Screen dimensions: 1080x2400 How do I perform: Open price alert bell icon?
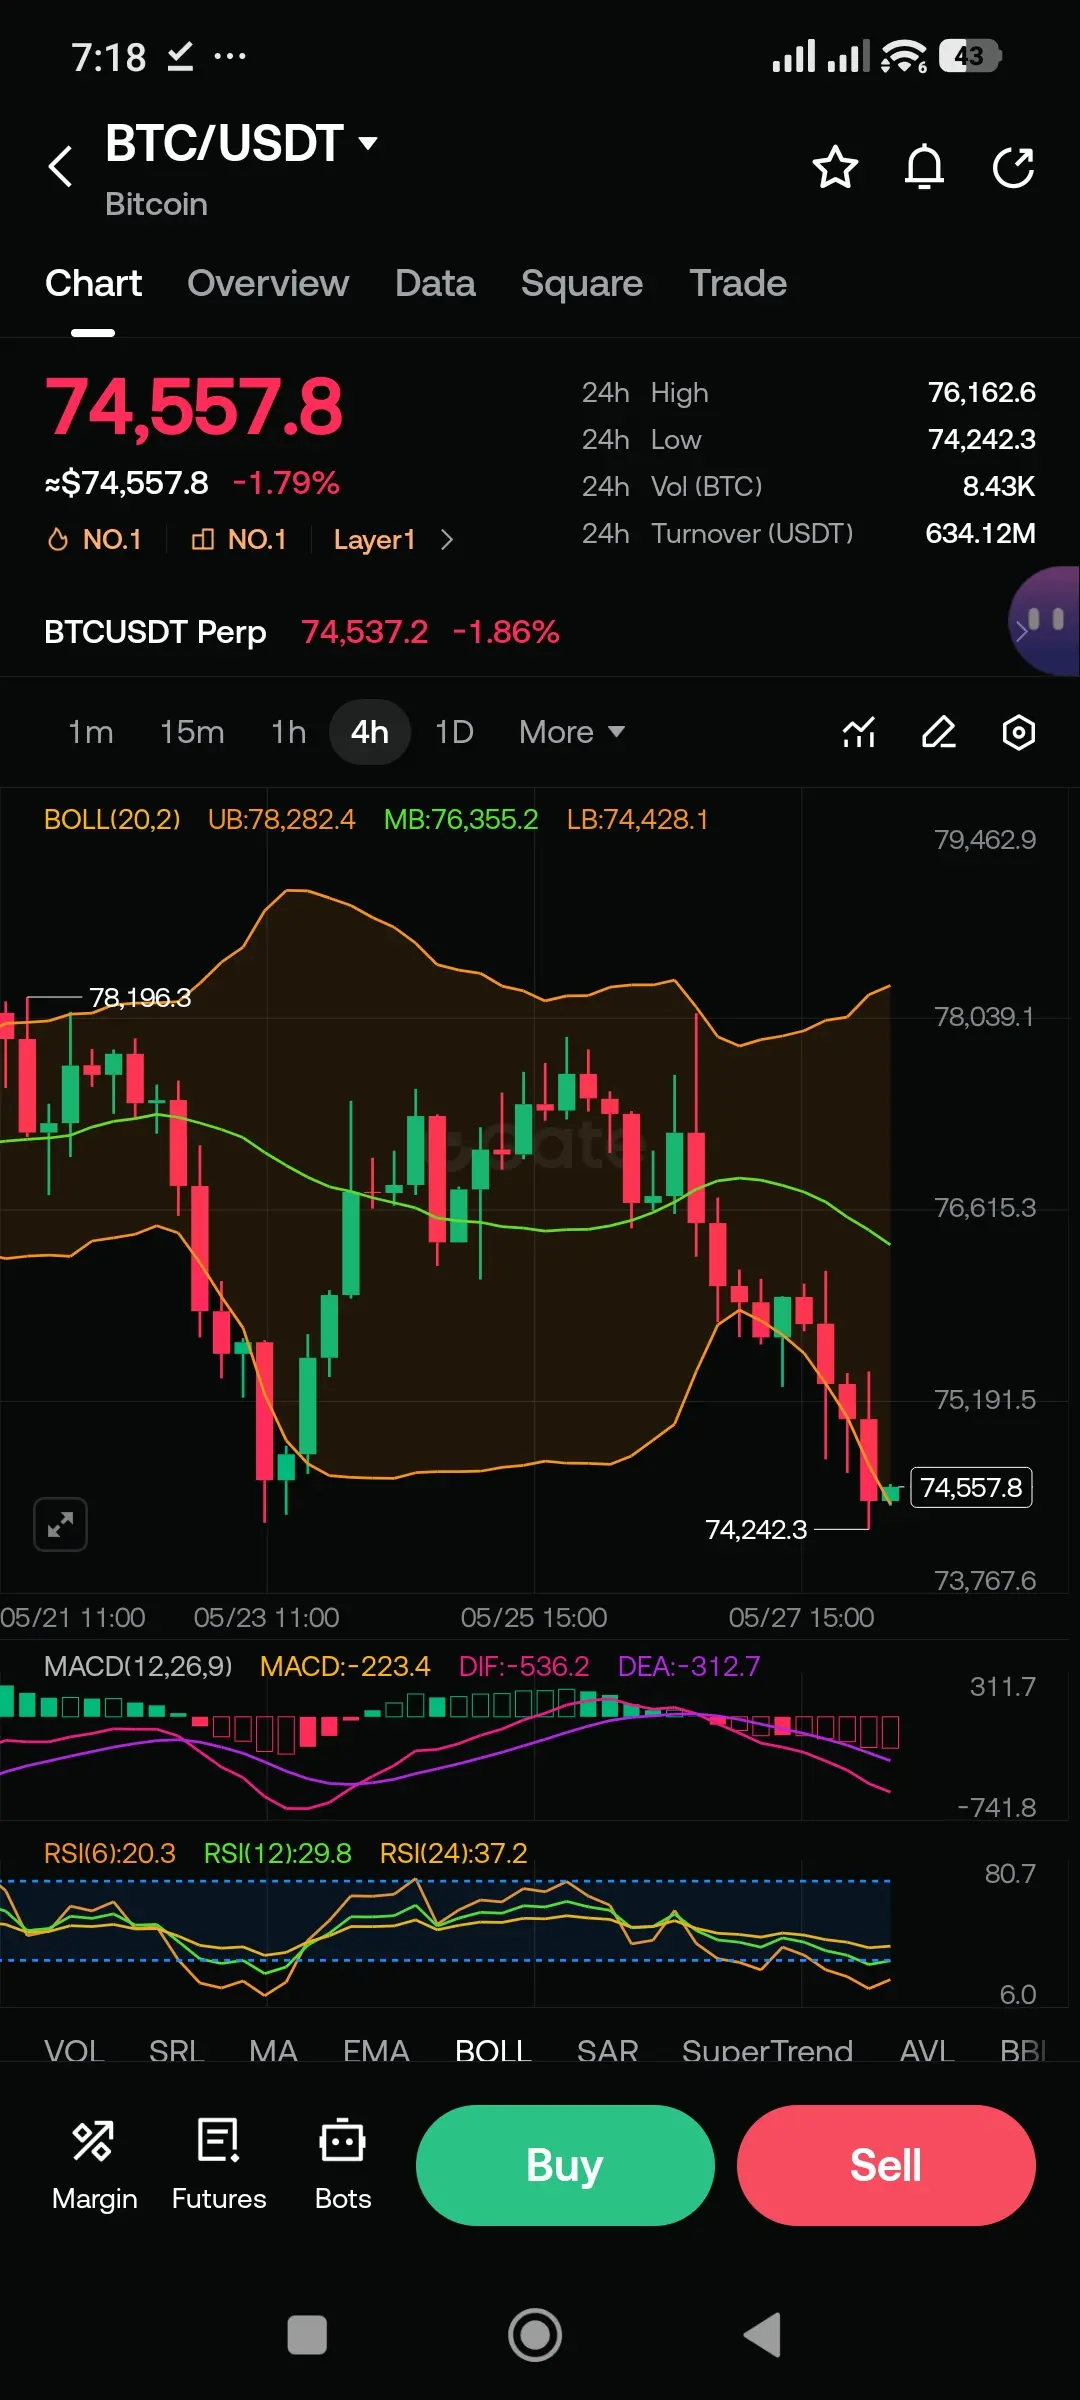click(x=924, y=167)
